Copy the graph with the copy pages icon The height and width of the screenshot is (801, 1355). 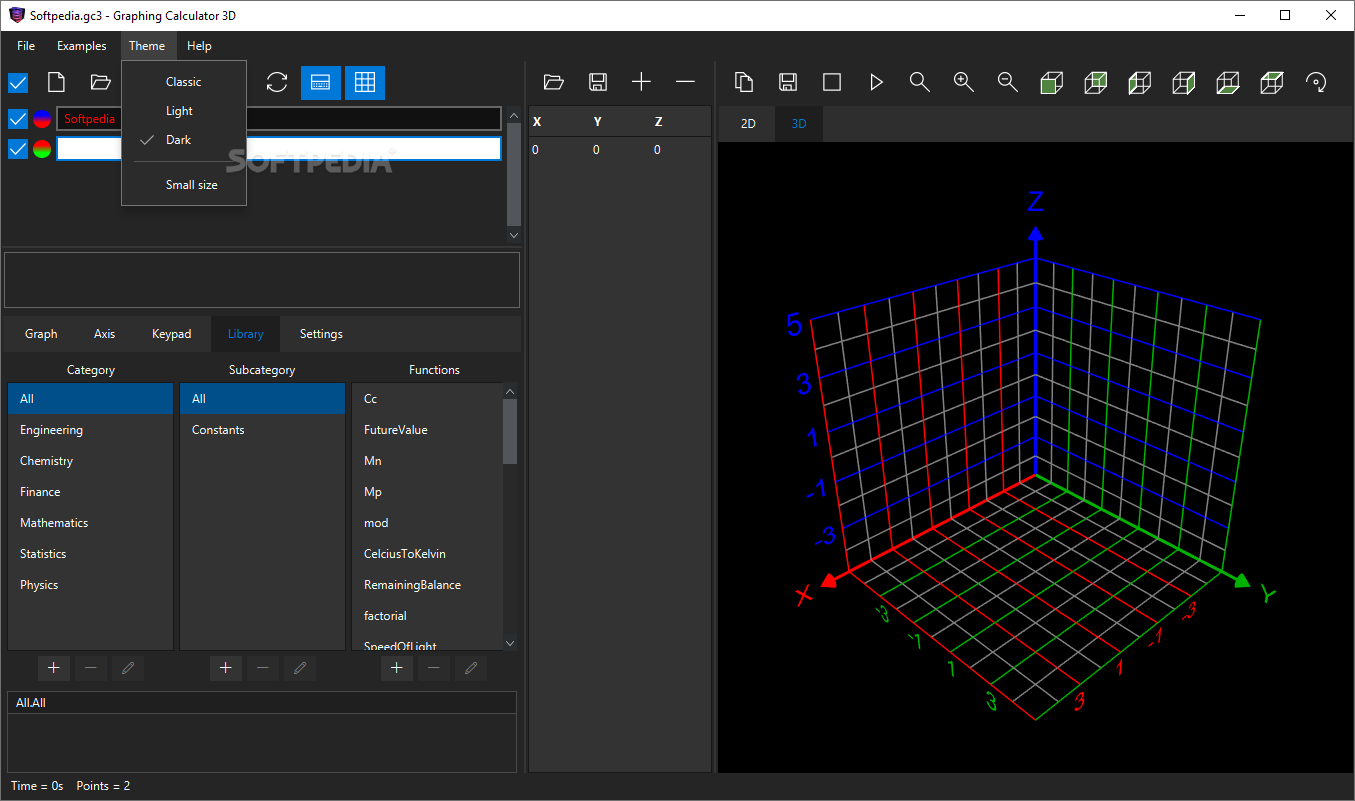tap(744, 82)
